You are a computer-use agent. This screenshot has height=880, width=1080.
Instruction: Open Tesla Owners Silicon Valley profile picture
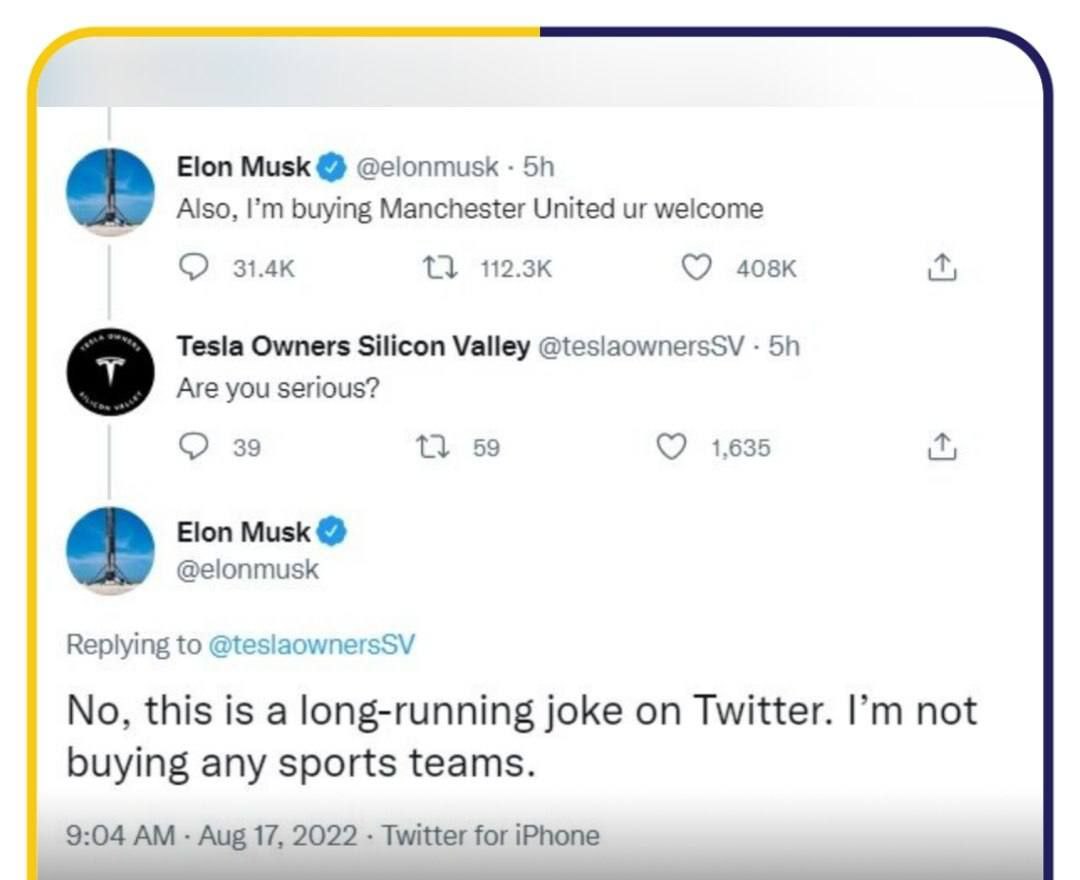click(110, 372)
